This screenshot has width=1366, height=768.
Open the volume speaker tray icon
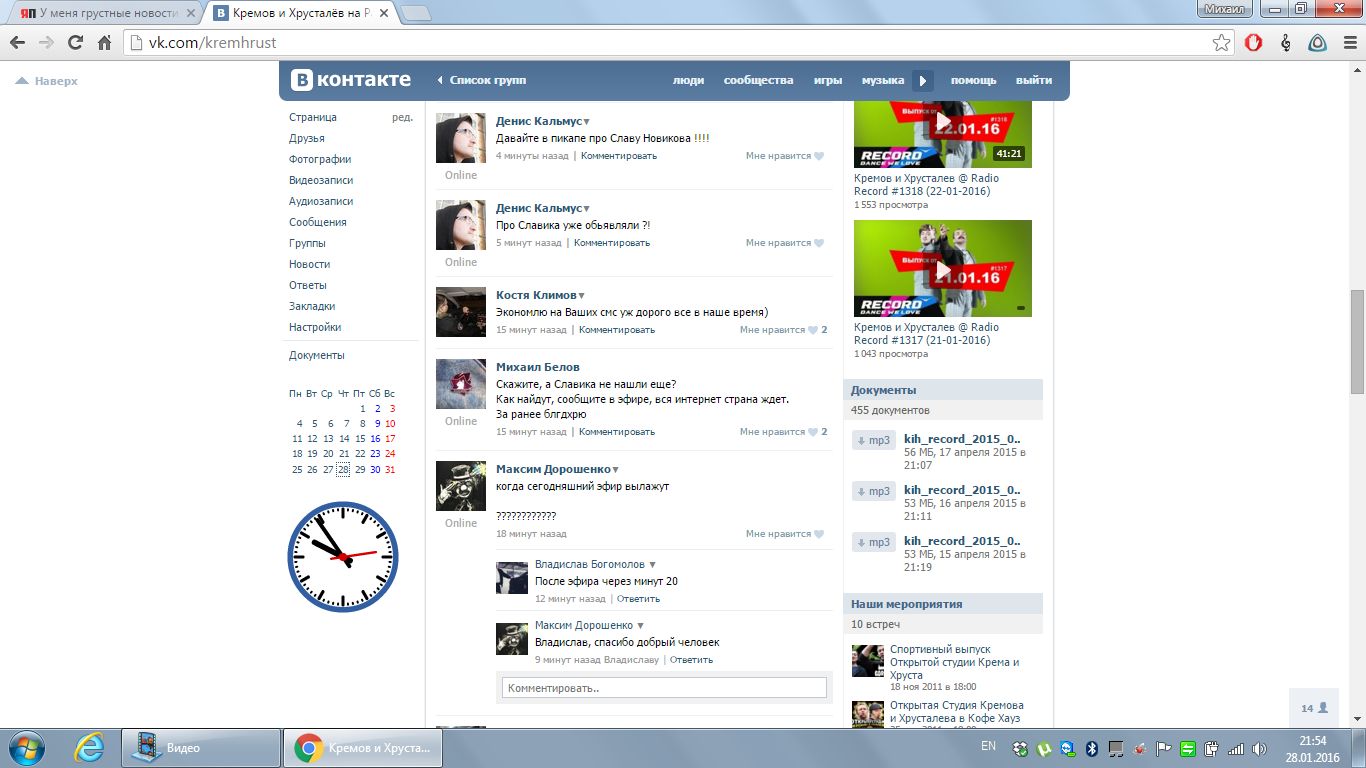(1260, 748)
